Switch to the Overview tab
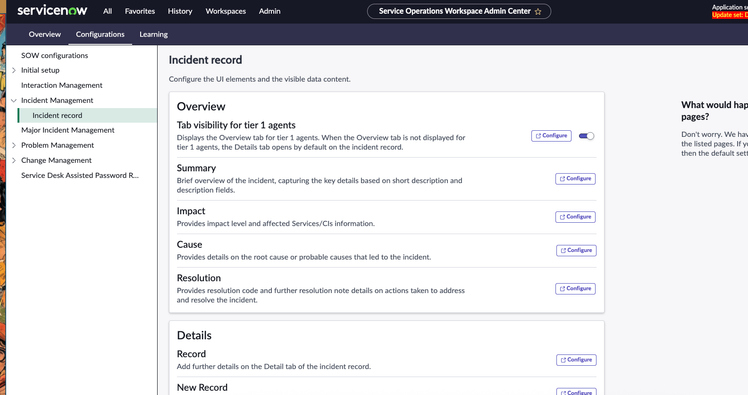Viewport: 748px width, 395px height. click(x=44, y=34)
